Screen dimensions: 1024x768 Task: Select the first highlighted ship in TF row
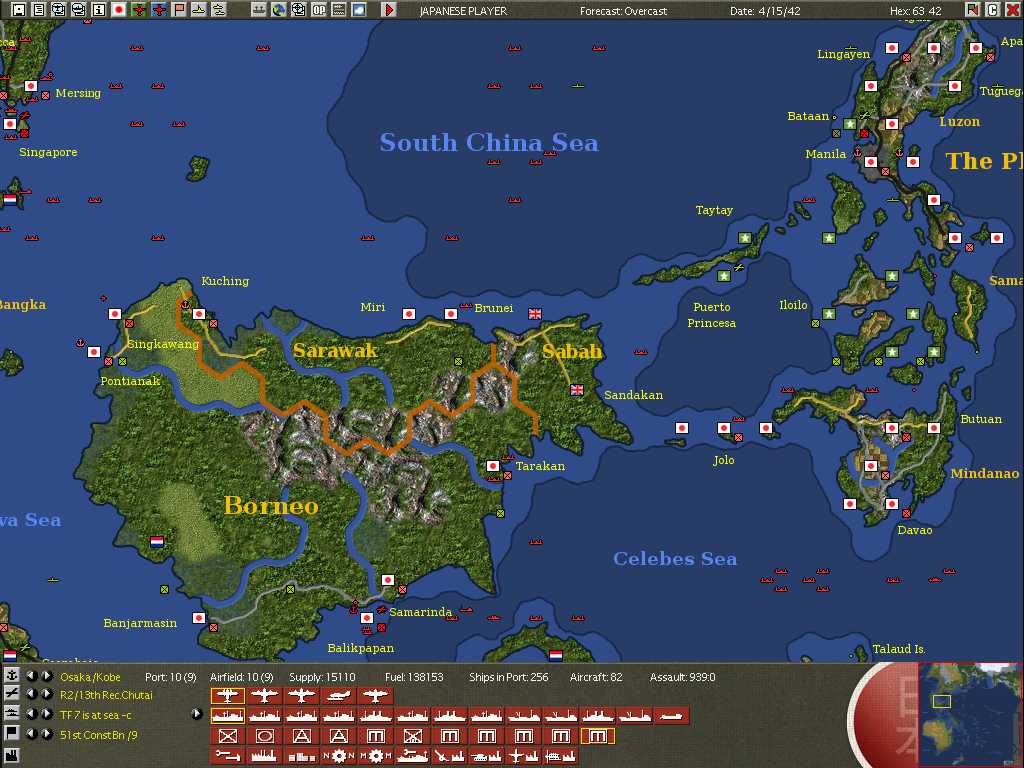[x=228, y=716]
